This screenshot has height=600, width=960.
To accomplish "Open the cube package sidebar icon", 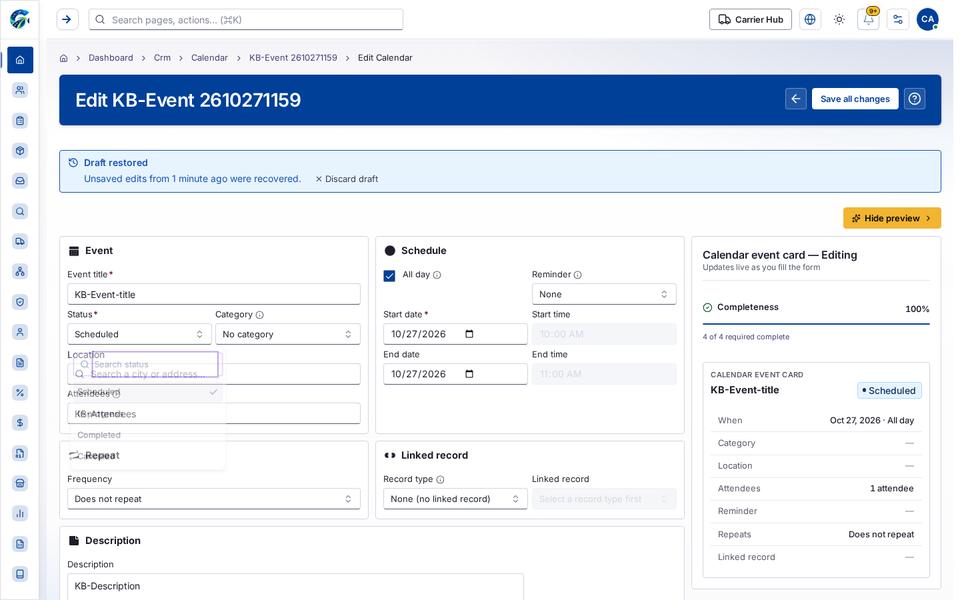I will 20,151.
